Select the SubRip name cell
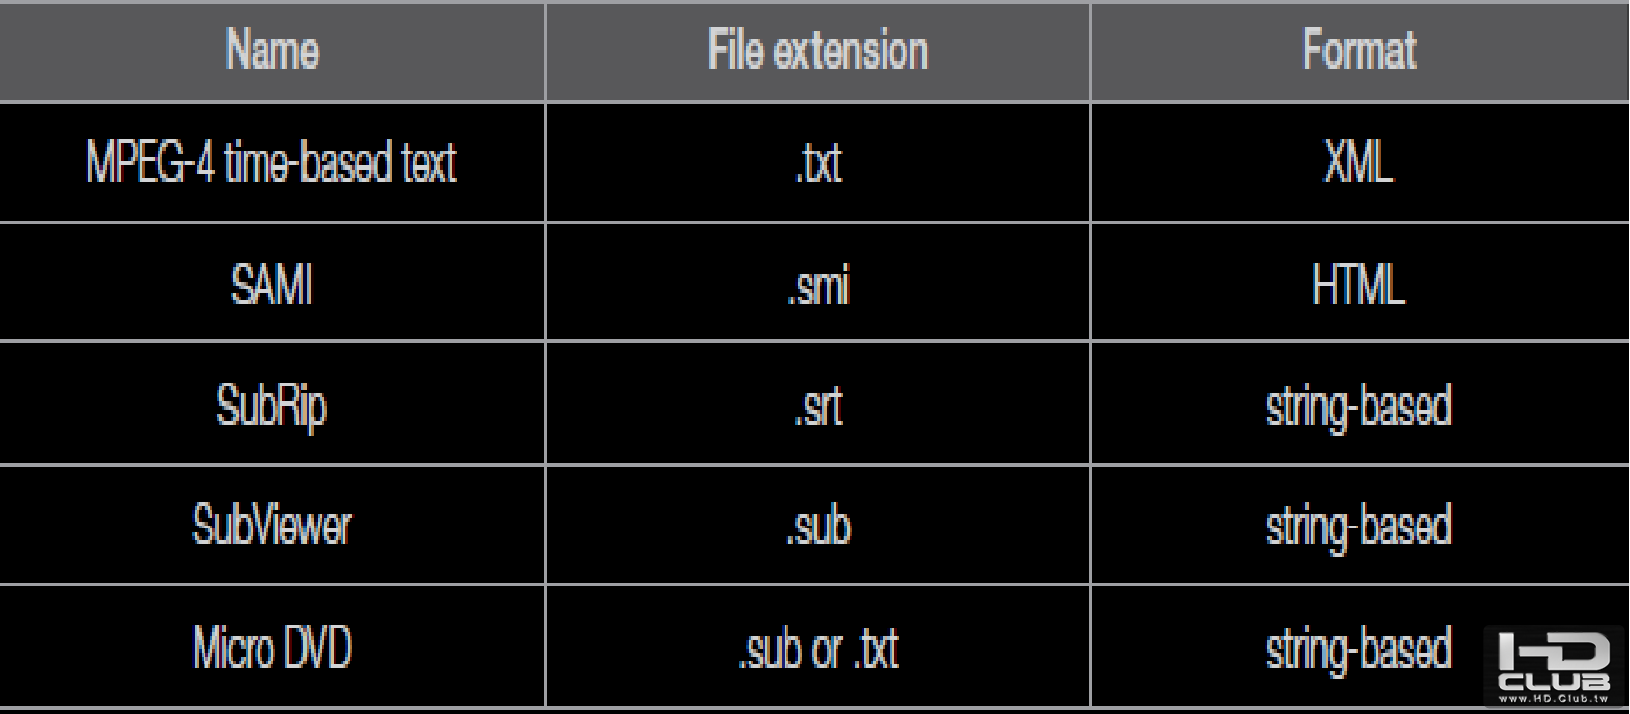The width and height of the screenshot is (1630, 714). pos(272,405)
